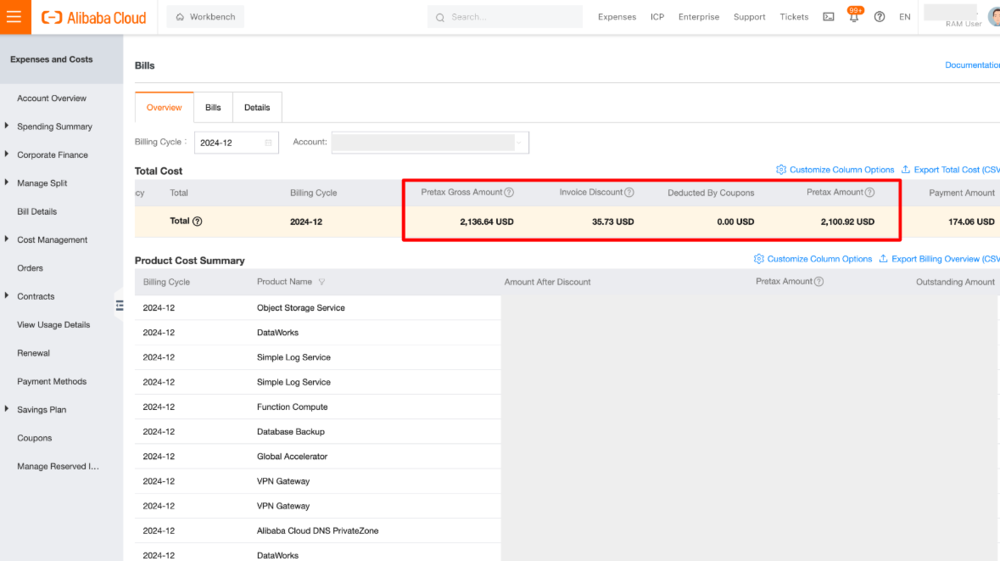Open Coupons in the sidebar
This screenshot has width=1000, height=561.
pos(34,438)
